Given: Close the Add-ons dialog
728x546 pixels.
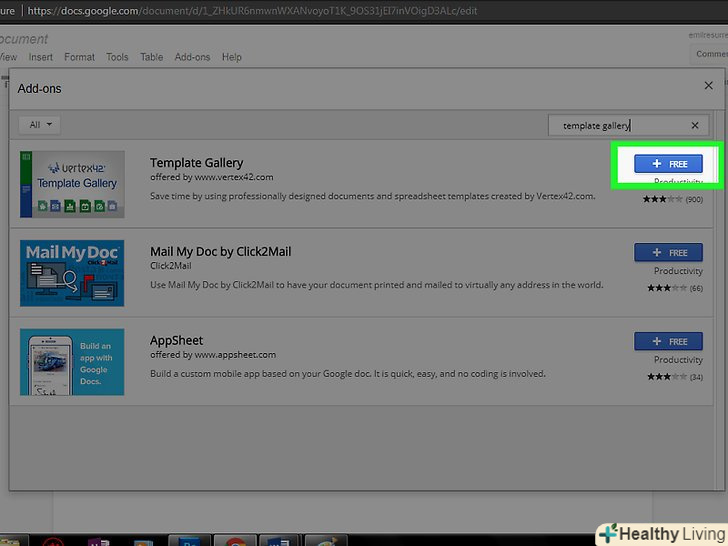Looking at the screenshot, I should coord(708,87).
